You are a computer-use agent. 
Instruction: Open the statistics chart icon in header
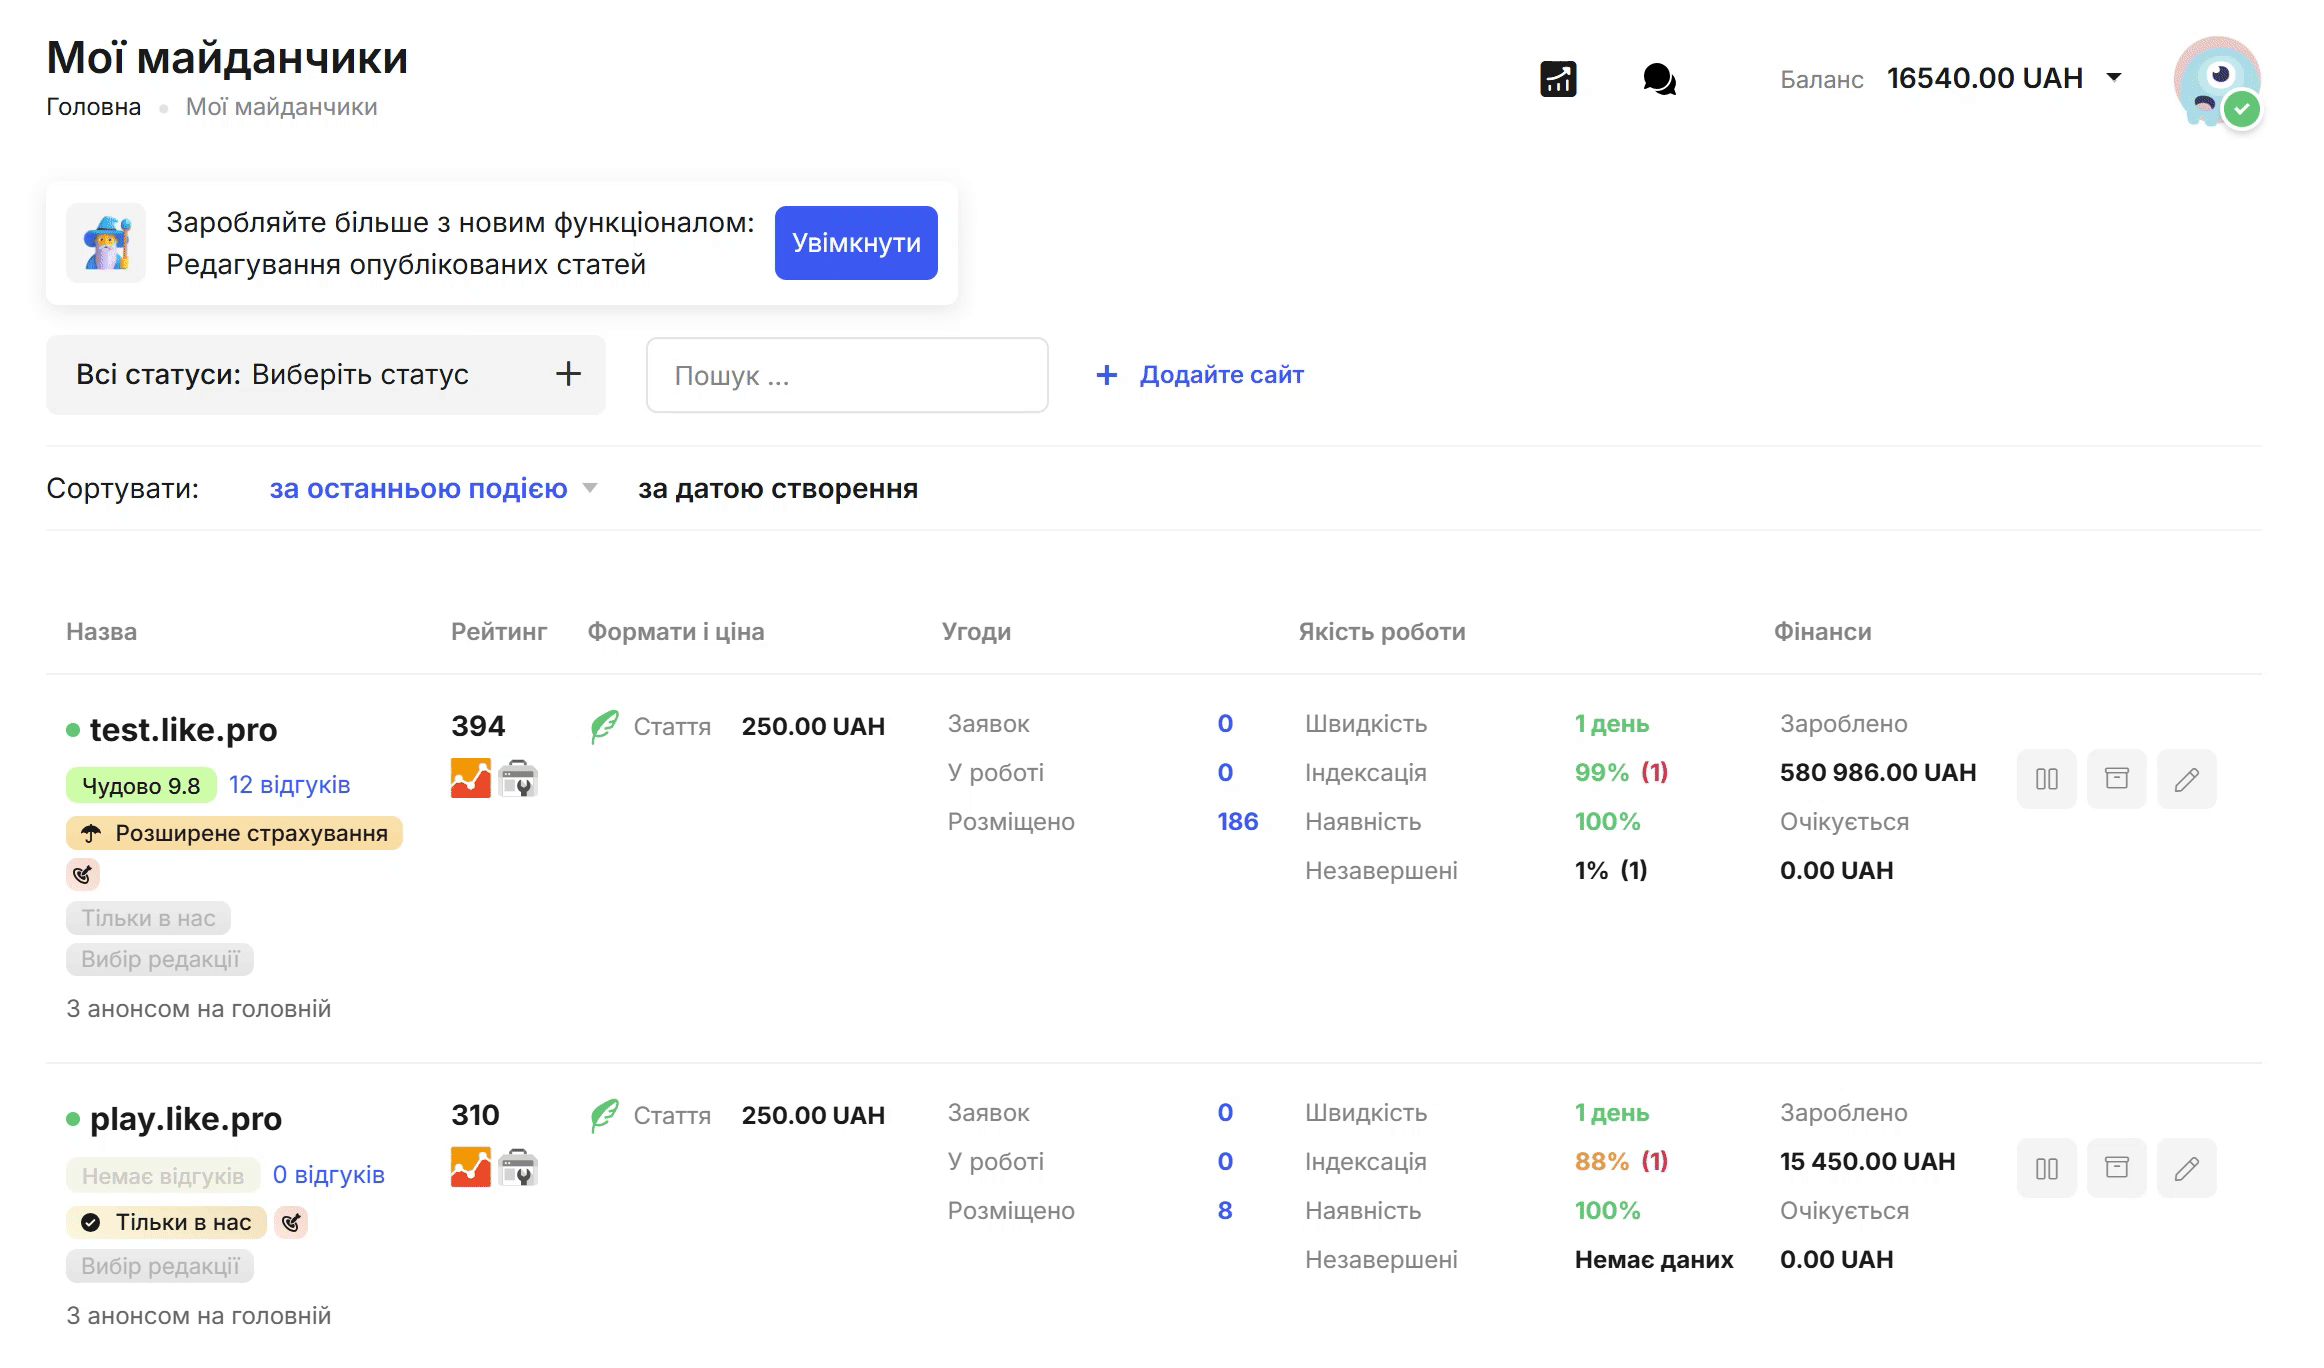(x=1558, y=79)
